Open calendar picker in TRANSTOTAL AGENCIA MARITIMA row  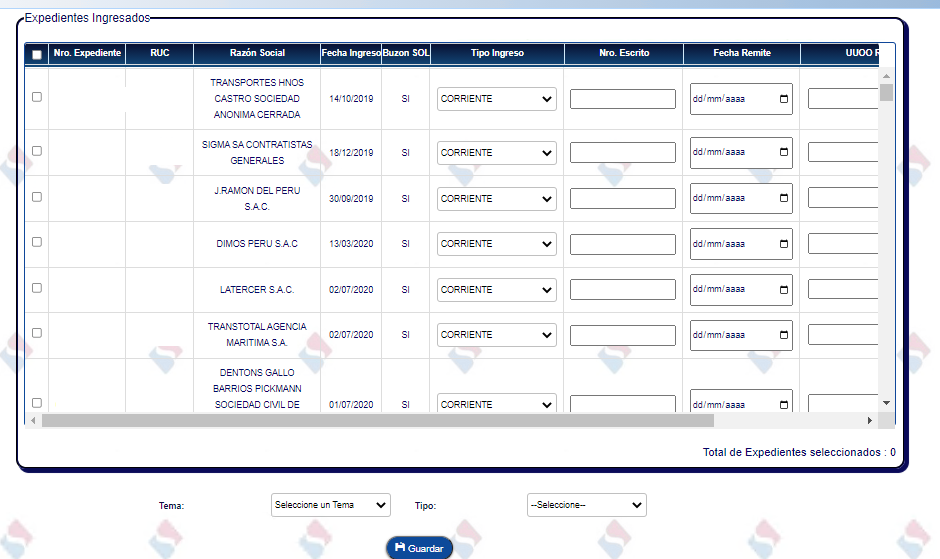pyautogui.click(x=784, y=335)
